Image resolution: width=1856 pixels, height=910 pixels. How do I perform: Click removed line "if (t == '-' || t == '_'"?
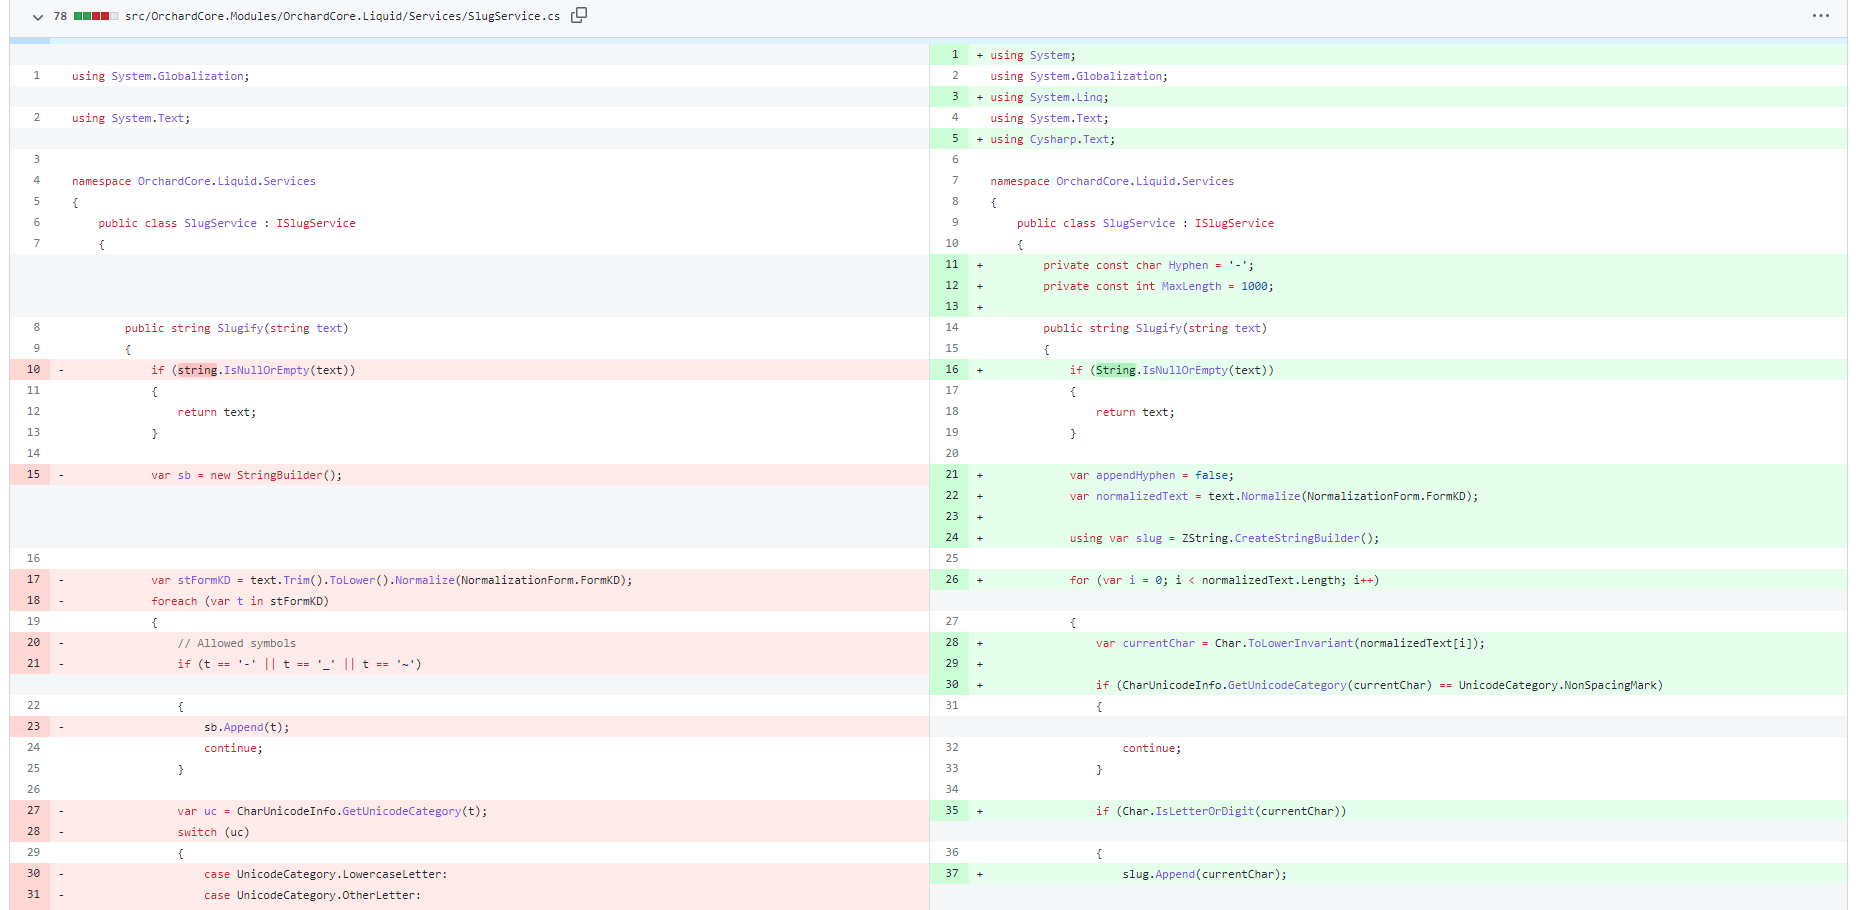pos(300,664)
